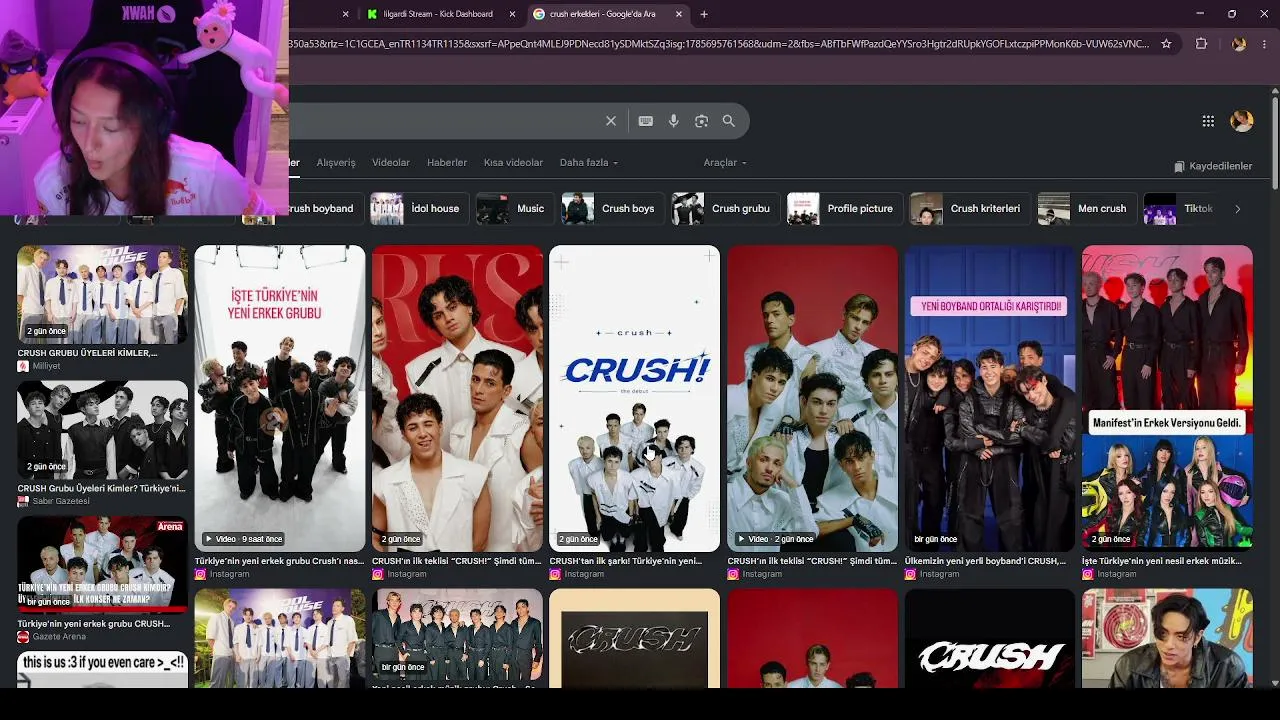Expand the Araçlar tools dropdown
This screenshot has width=1280, height=720.
(725, 163)
